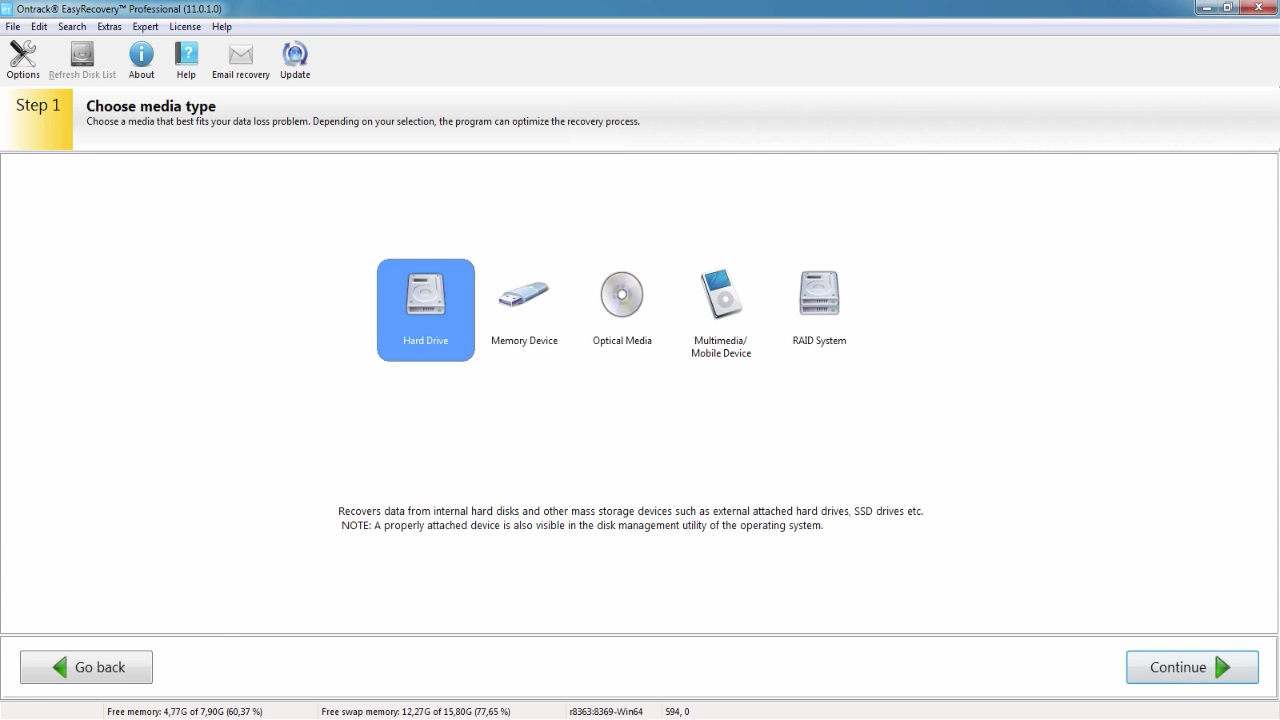The image size is (1280, 720).
Task: Open the Extras menu
Action: [109, 27]
